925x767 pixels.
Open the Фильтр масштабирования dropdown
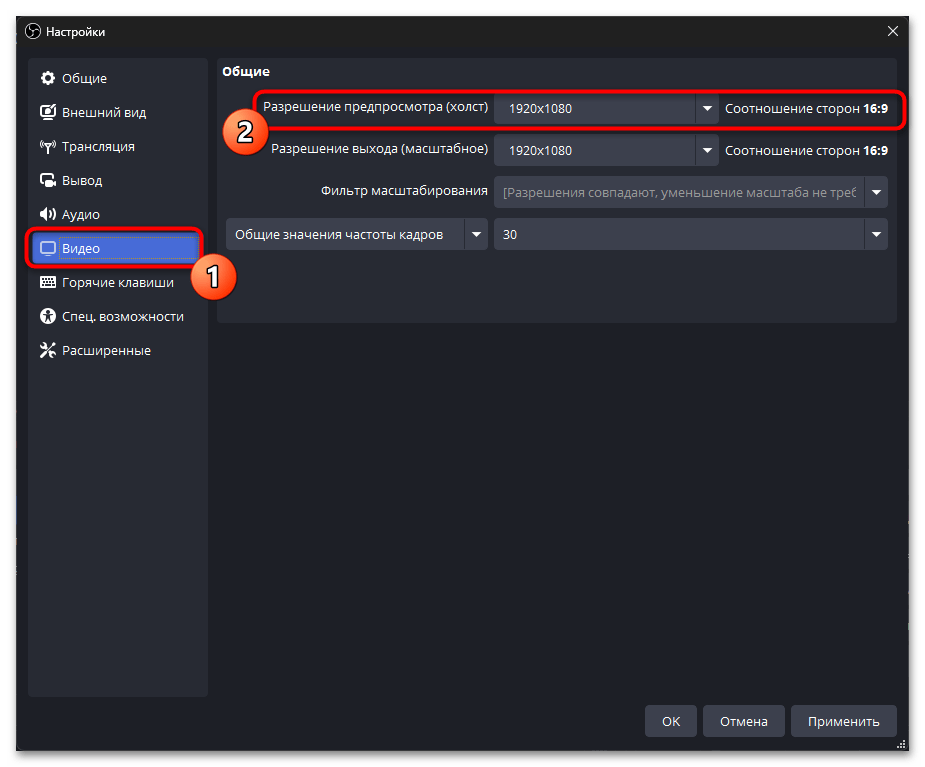[x=876, y=193]
